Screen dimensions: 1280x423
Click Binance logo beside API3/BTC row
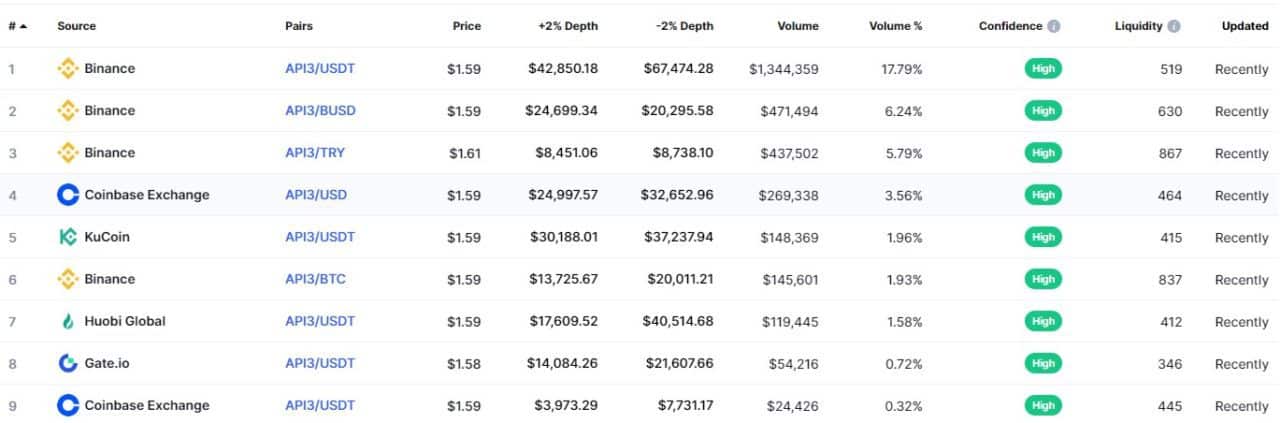[x=68, y=279]
